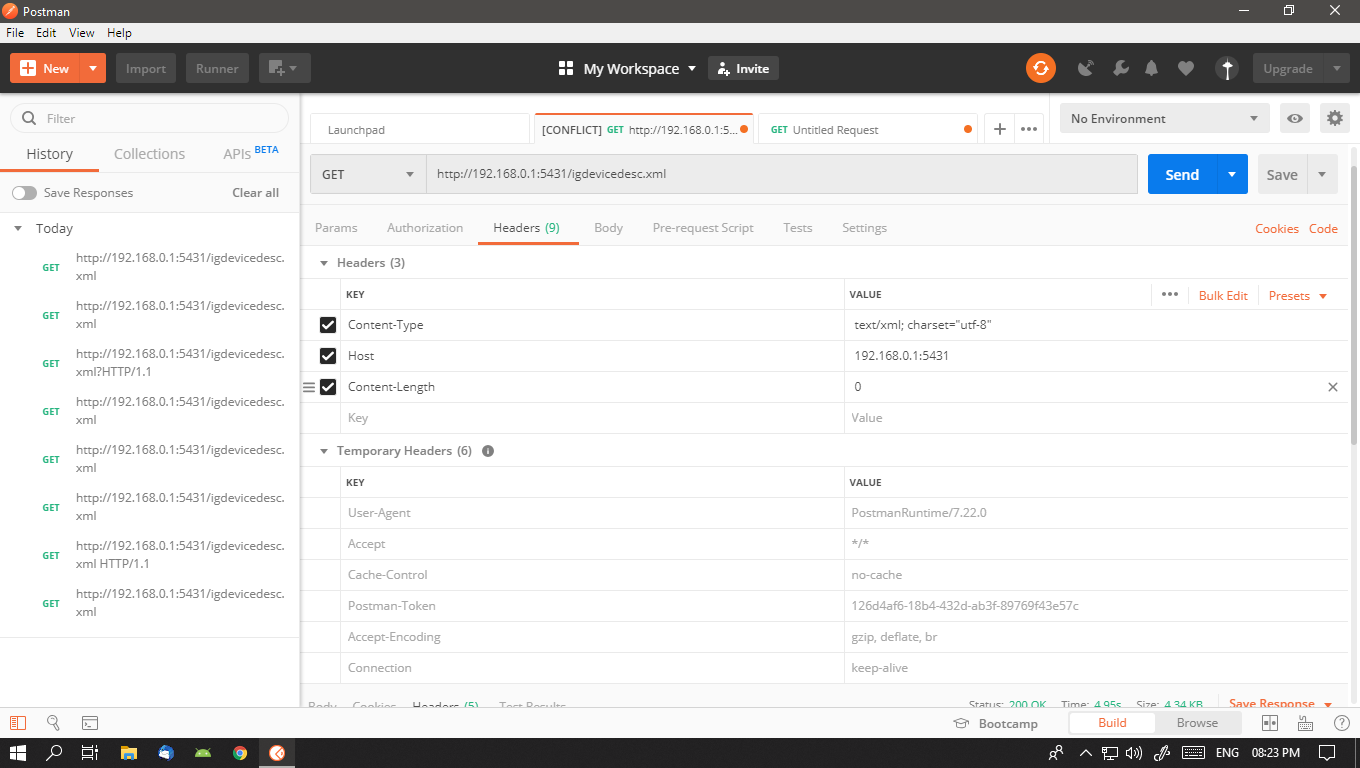1360x768 pixels.
Task: Open the Upgrade dropdown arrow
Action: pyautogui.click(x=1337, y=68)
